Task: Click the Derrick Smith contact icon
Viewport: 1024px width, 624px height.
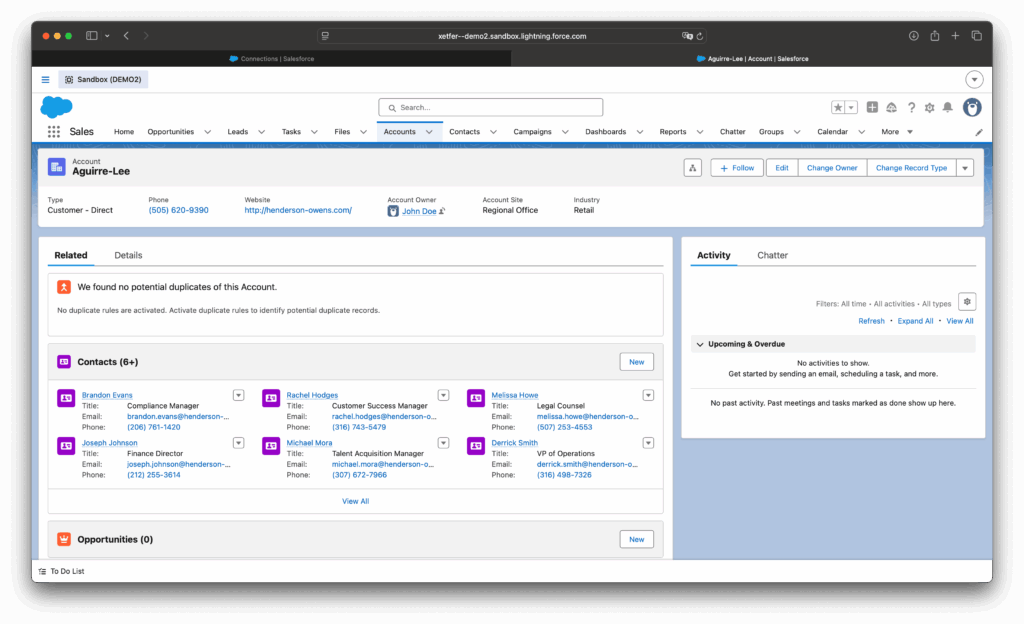Action: click(x=476, y=446)
